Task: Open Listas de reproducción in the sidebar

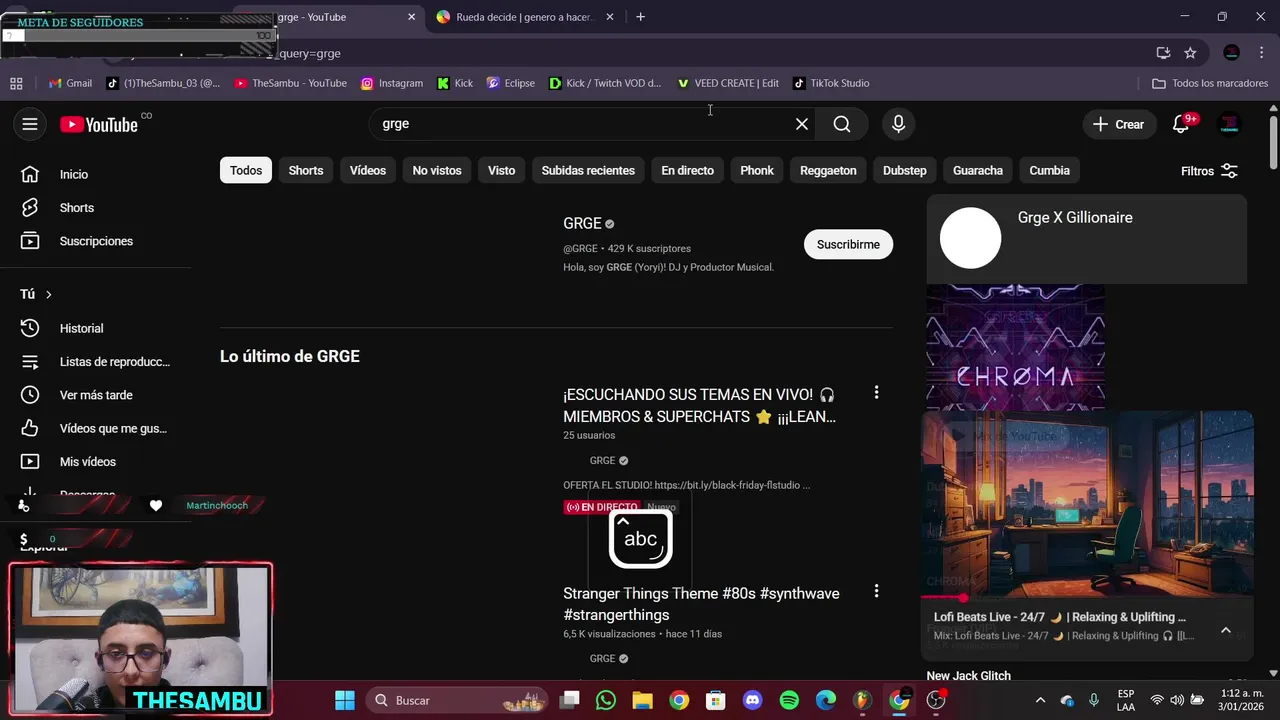Action: [114, 362]
